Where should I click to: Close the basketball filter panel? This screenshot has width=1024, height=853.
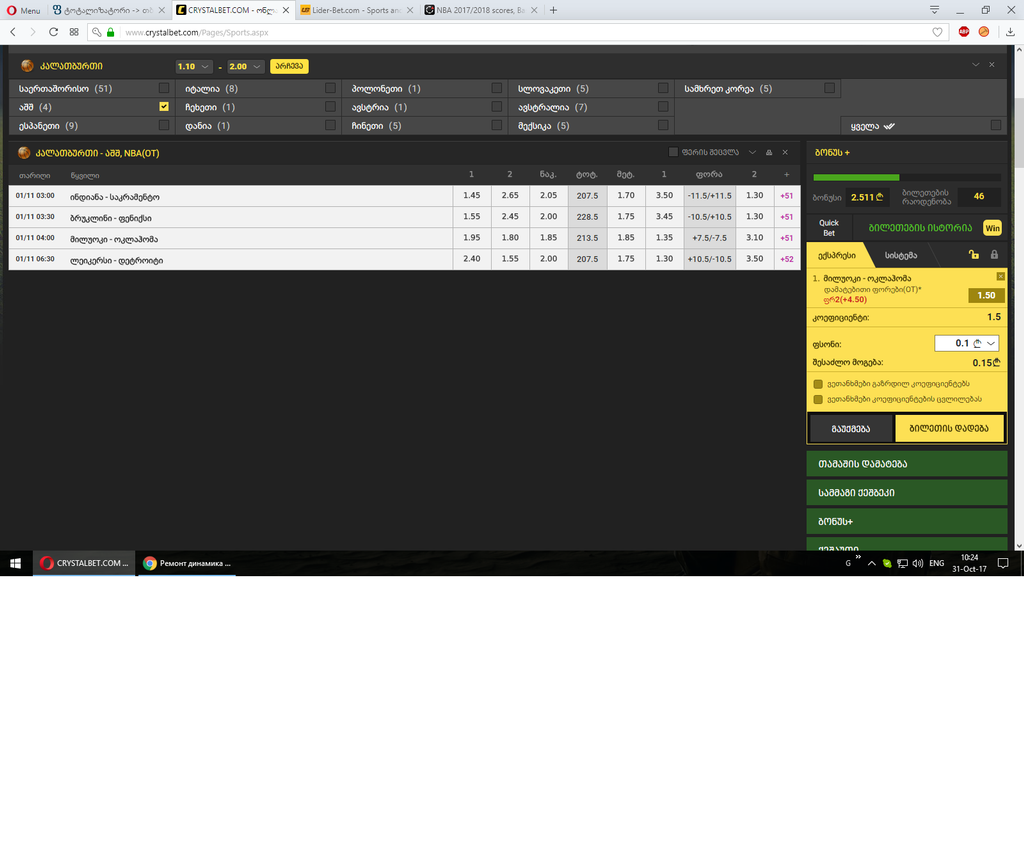991,65
